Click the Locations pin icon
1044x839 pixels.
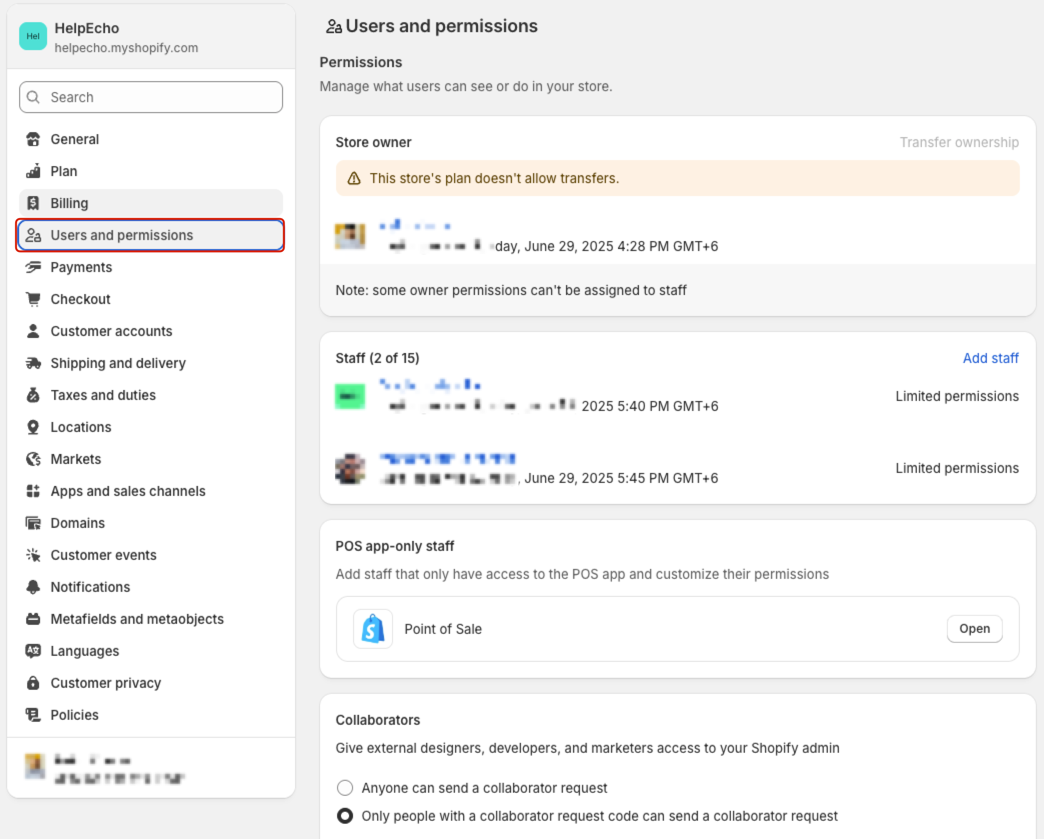coord(34,427)
